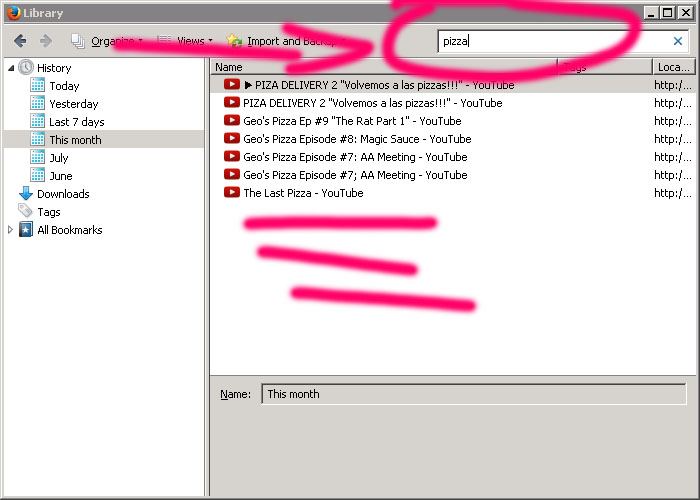Sort by the Location column header
The height and width of the screenshot is (500, 700).
(x=674, y=67)
